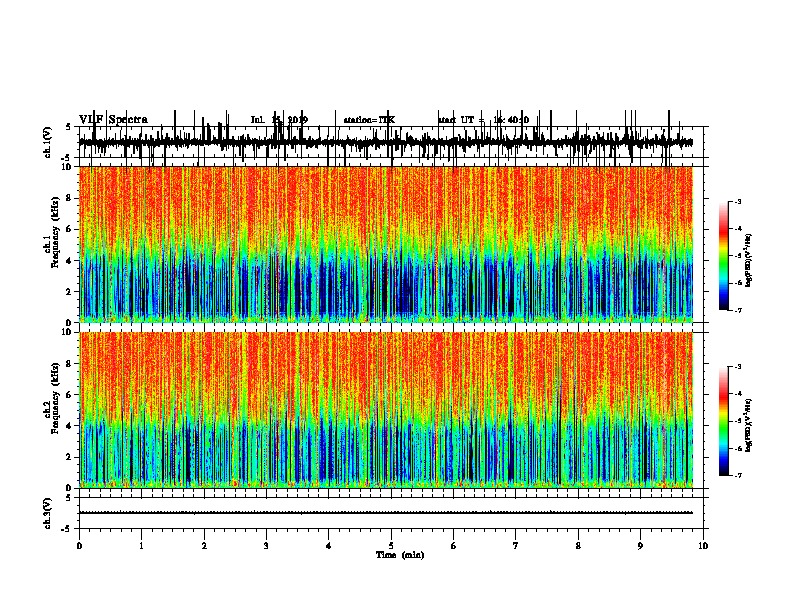Click time axis tick label 7

[x=516, y=546]
